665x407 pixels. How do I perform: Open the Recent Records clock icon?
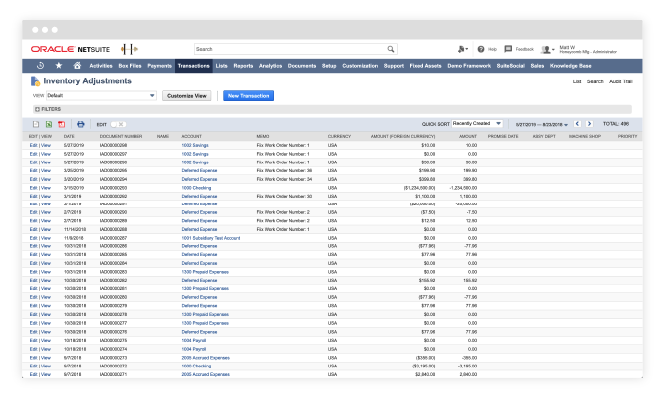(41, 66)
